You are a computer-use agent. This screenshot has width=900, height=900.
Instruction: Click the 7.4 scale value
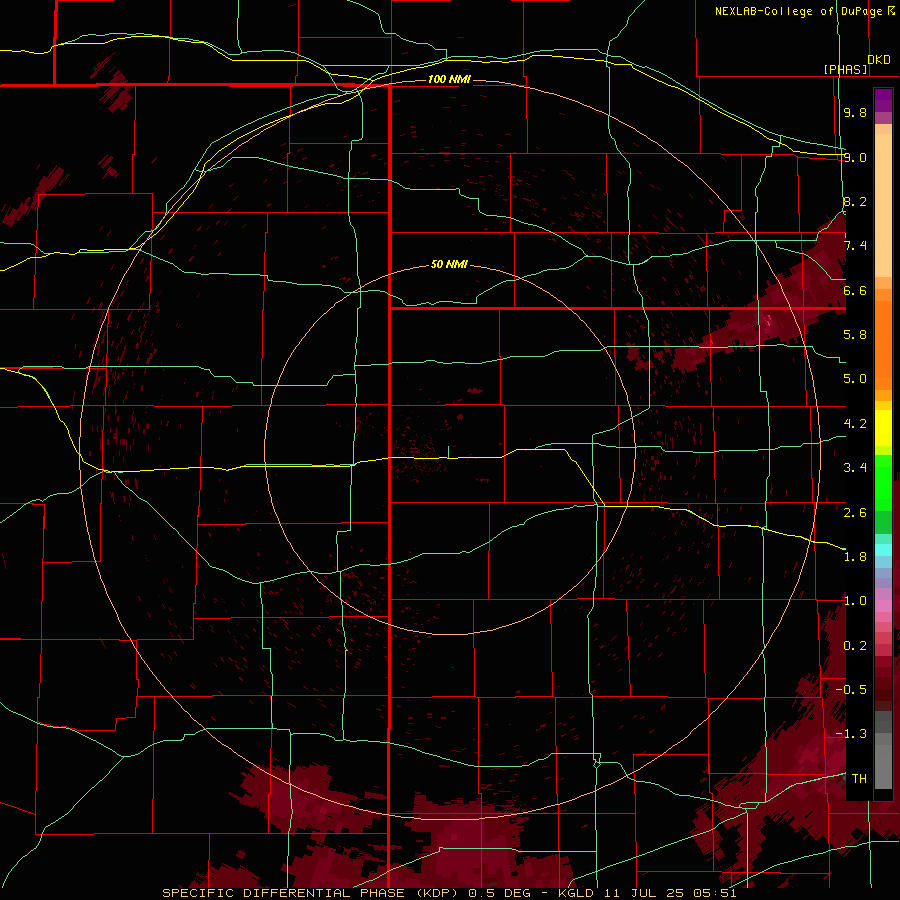point(855,246)
